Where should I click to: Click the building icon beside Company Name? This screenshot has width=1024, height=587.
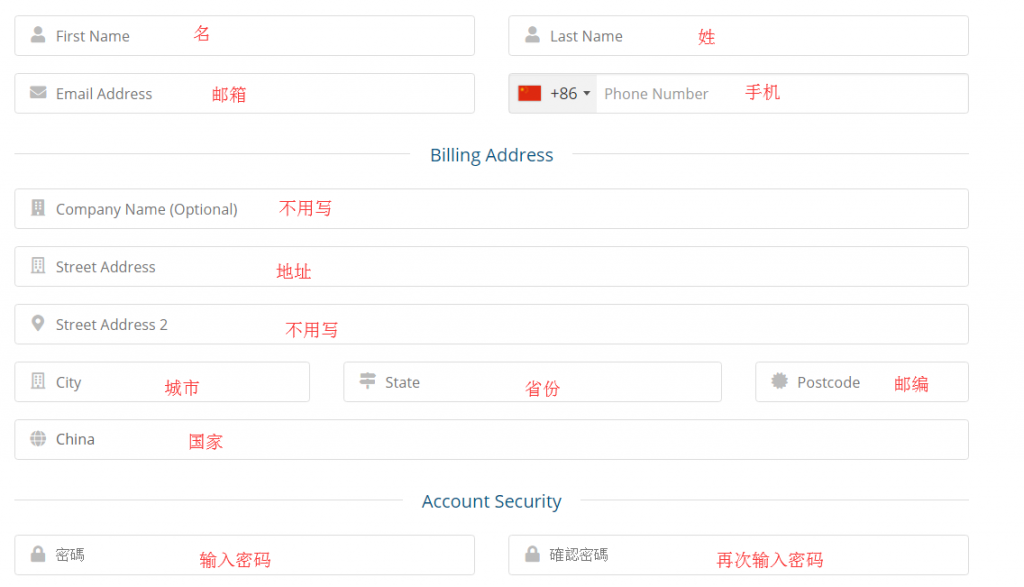pos(38,208)
